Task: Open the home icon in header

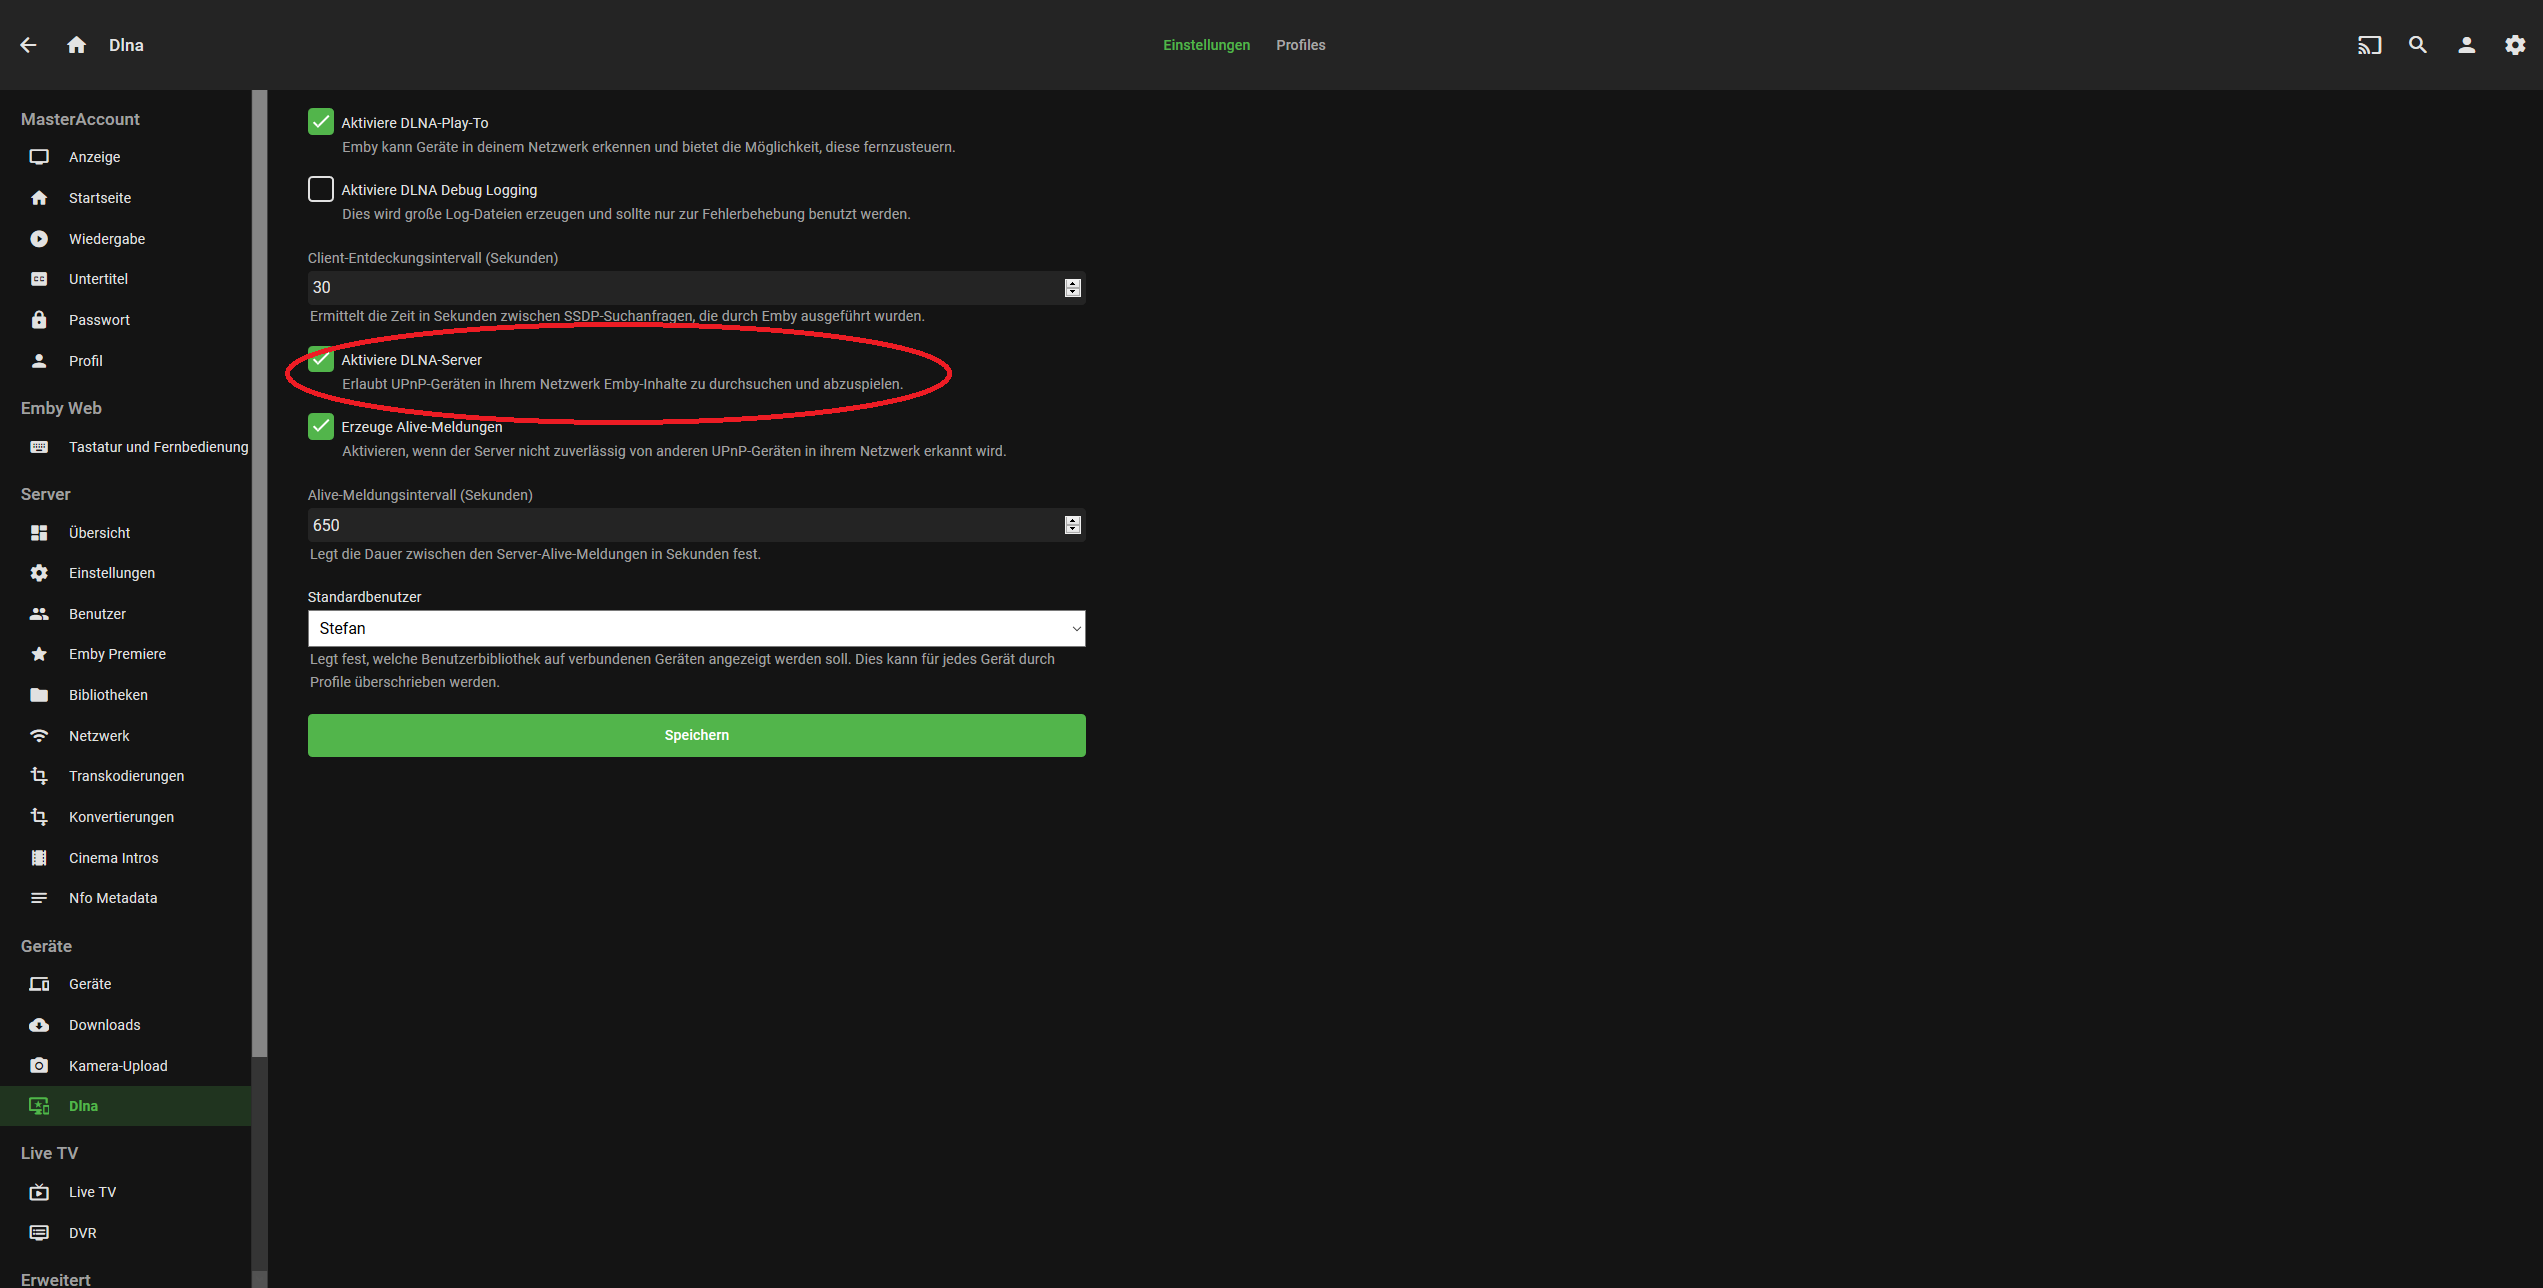Action: click(76, 45)
